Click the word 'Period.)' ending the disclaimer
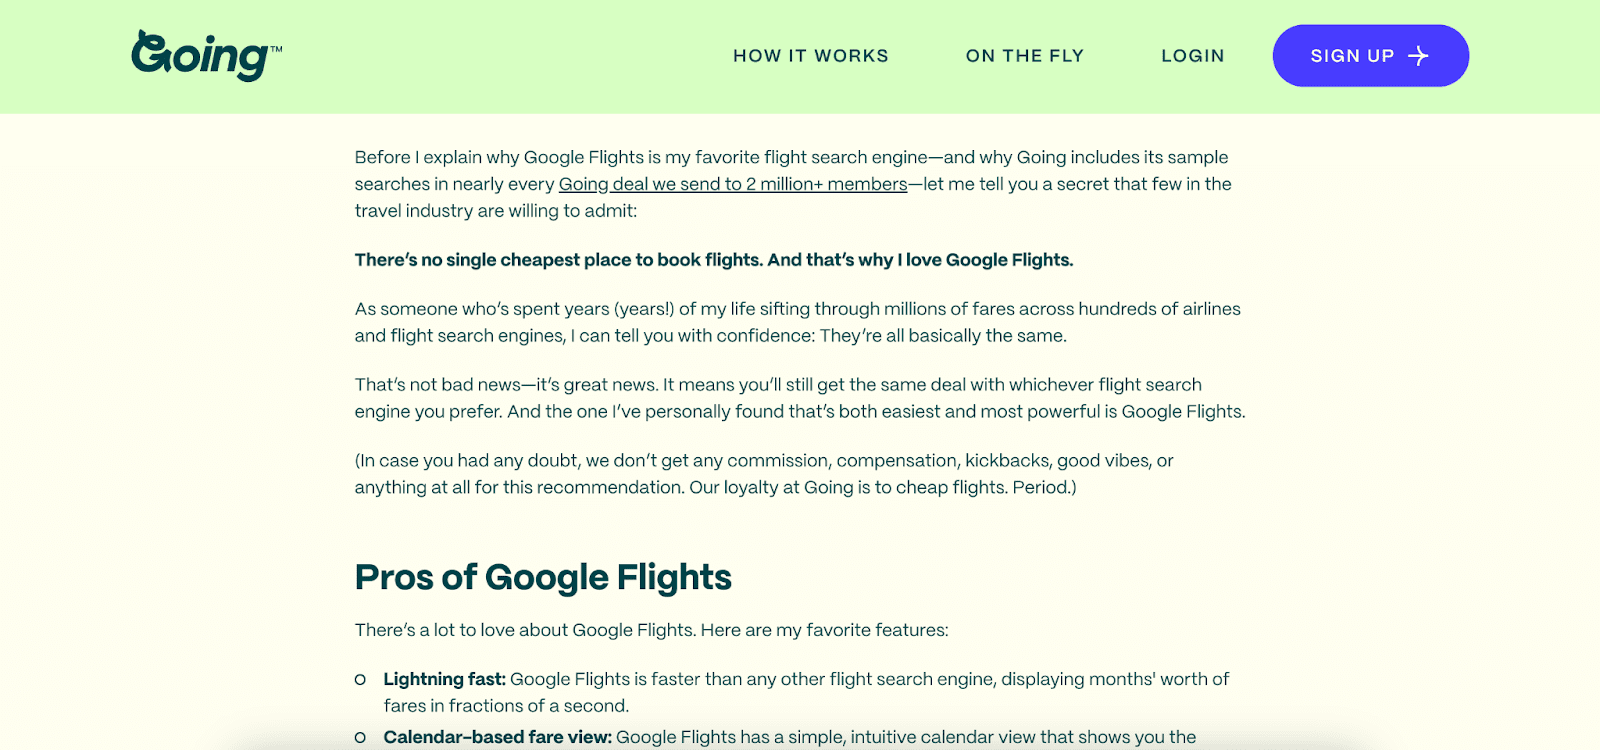Image resolution: width=1600 pixels, height=750 pixels. [x=1044, y=488]
